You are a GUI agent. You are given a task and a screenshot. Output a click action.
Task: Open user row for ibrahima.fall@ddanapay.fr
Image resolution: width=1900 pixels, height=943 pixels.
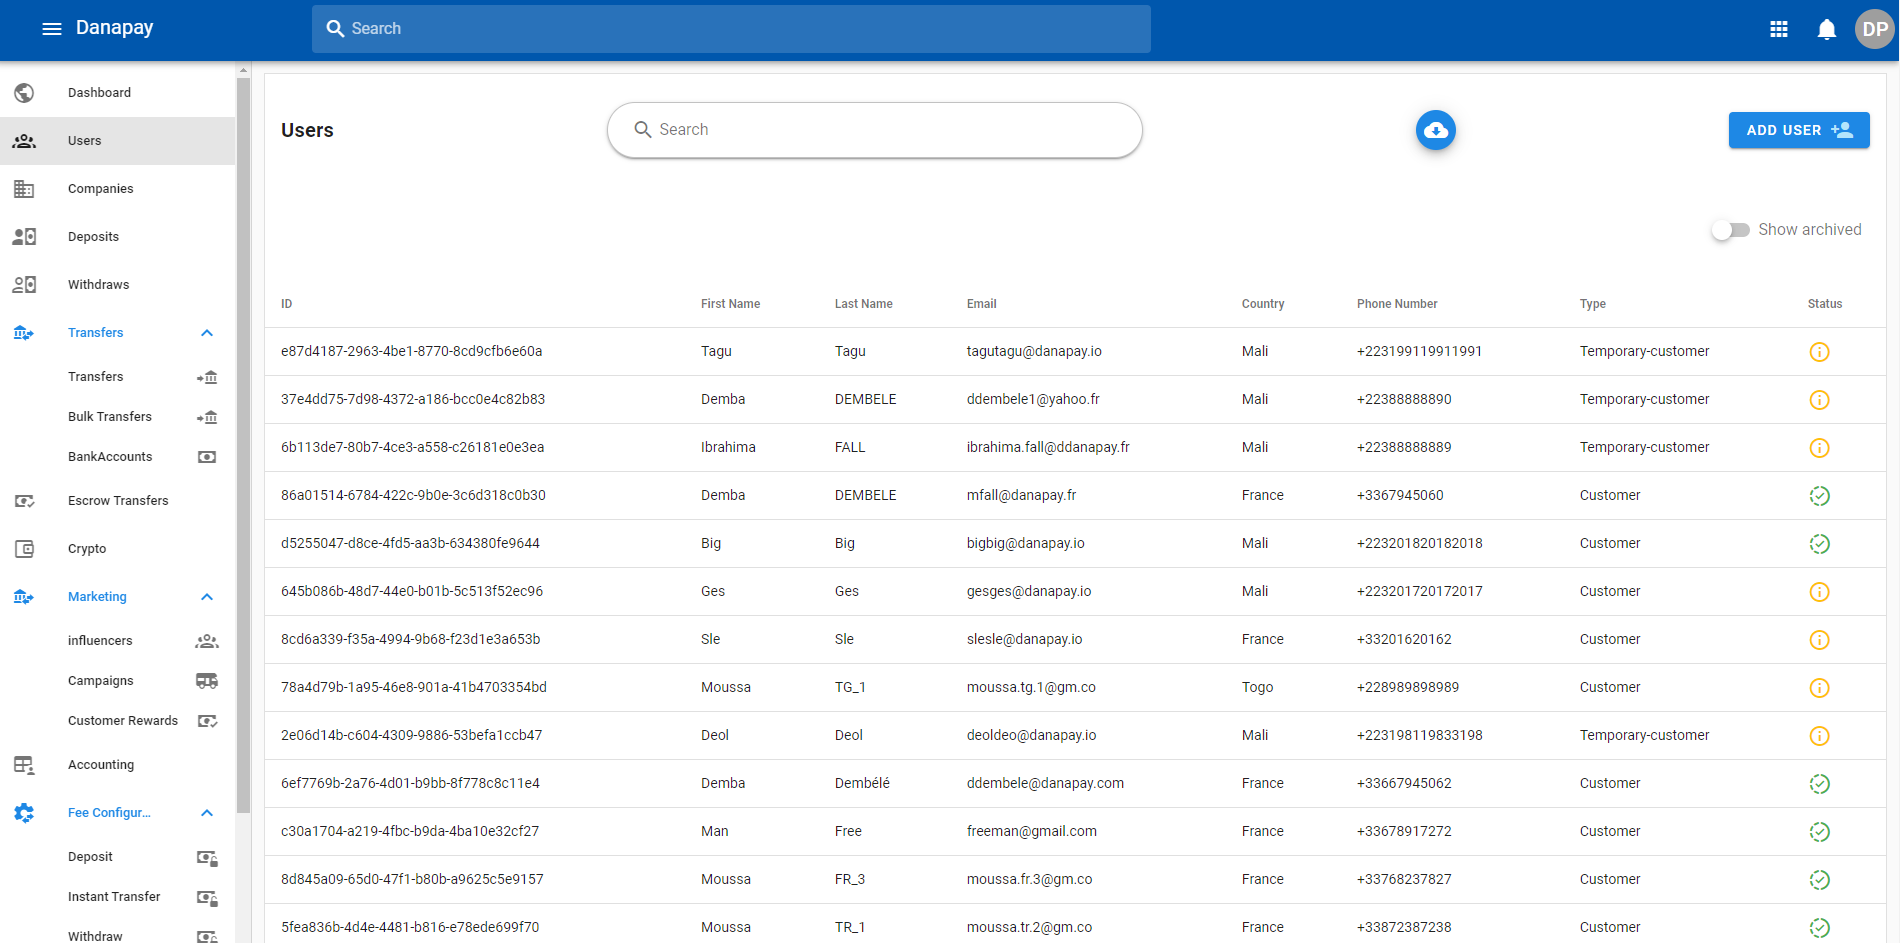click(x=1047, y=448)
